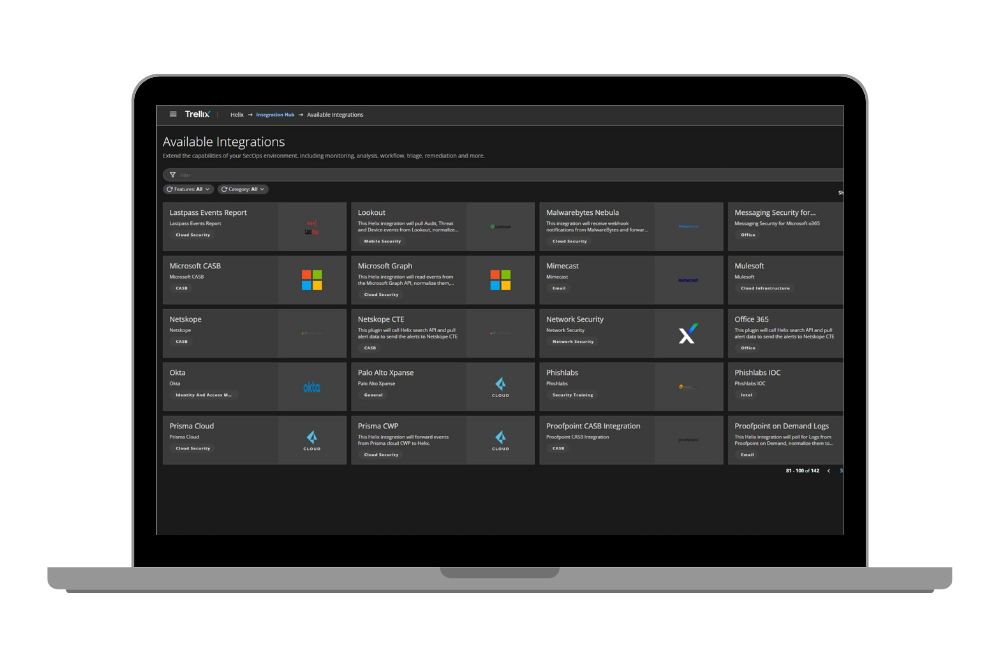Open Netskope CTE integration
Viewport: 1000px width, 667px height.
pos(443,334)
